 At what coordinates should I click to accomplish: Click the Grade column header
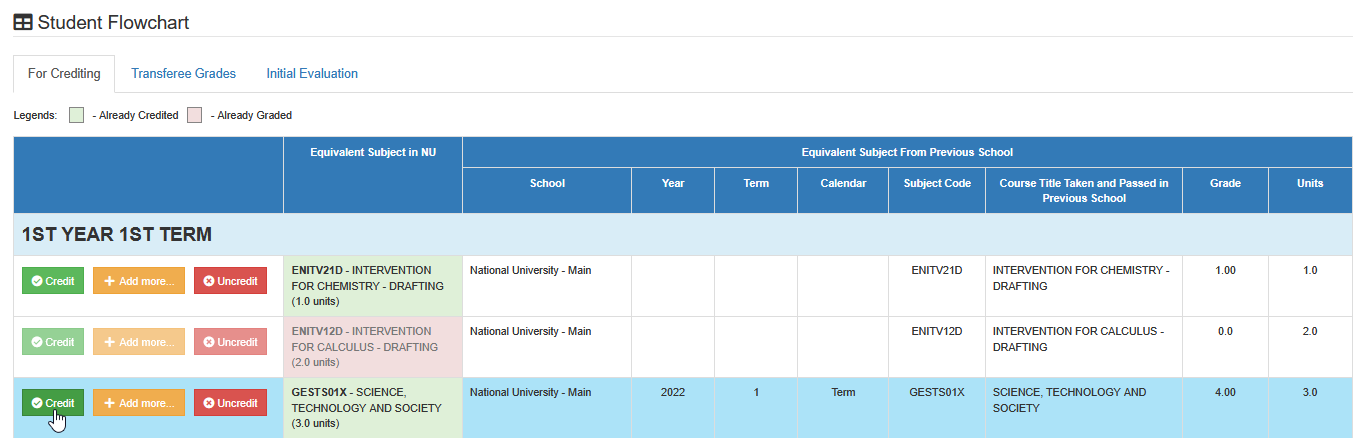tap(1225, 183)
